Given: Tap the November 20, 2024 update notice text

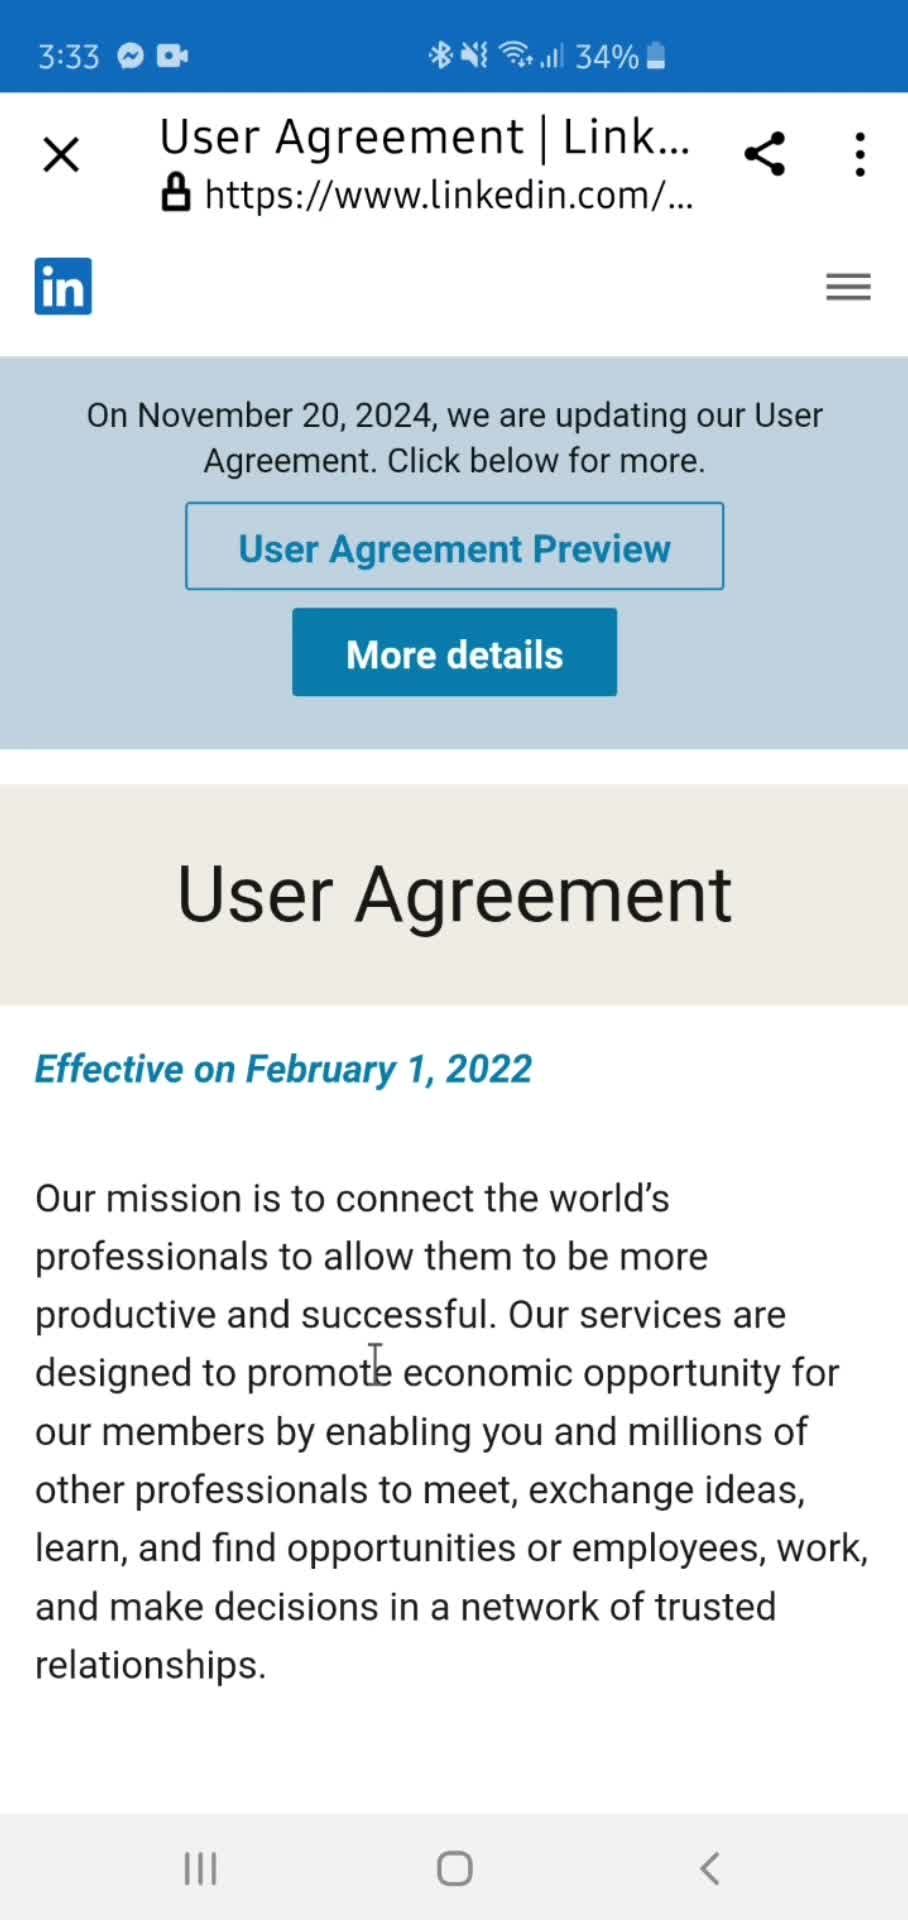Looking at the screenshot, I should click(x=454, y=437).
